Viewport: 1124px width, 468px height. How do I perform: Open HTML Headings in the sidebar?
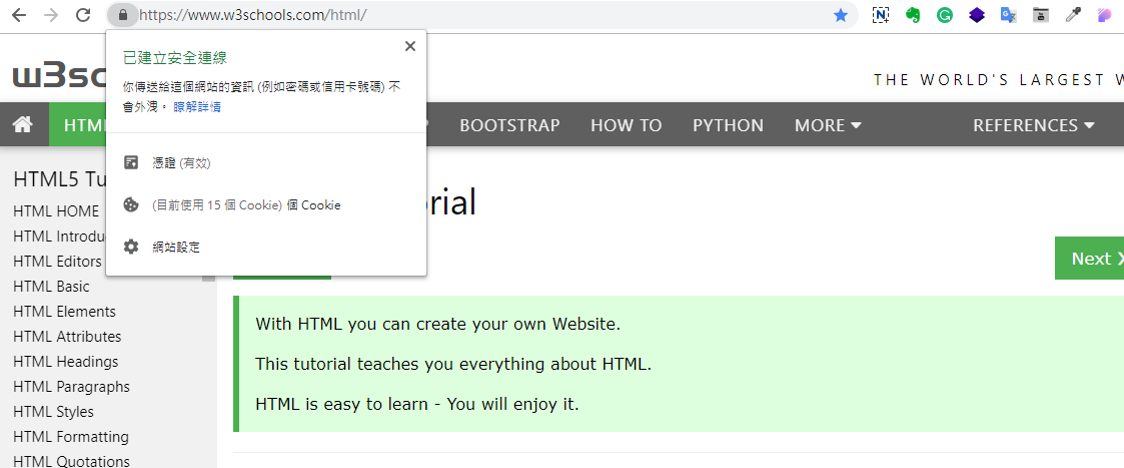tap(66, 361)
